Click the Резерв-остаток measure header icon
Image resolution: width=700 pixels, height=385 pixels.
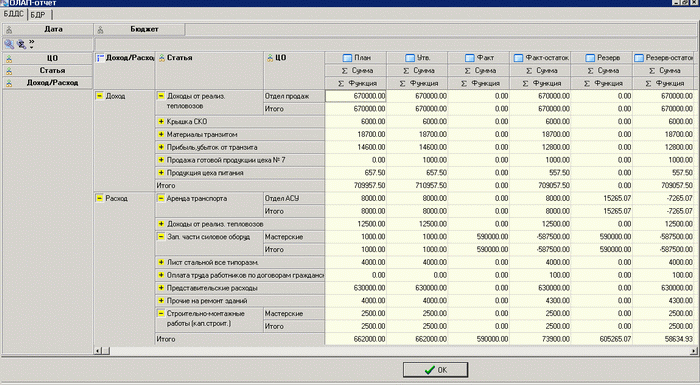[639, 58]
